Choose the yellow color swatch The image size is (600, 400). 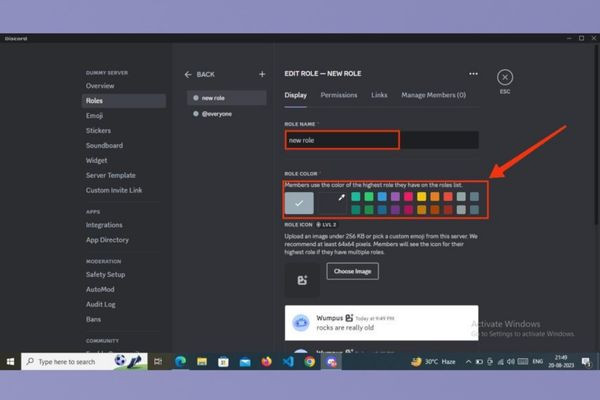click(x=422, y=197)
